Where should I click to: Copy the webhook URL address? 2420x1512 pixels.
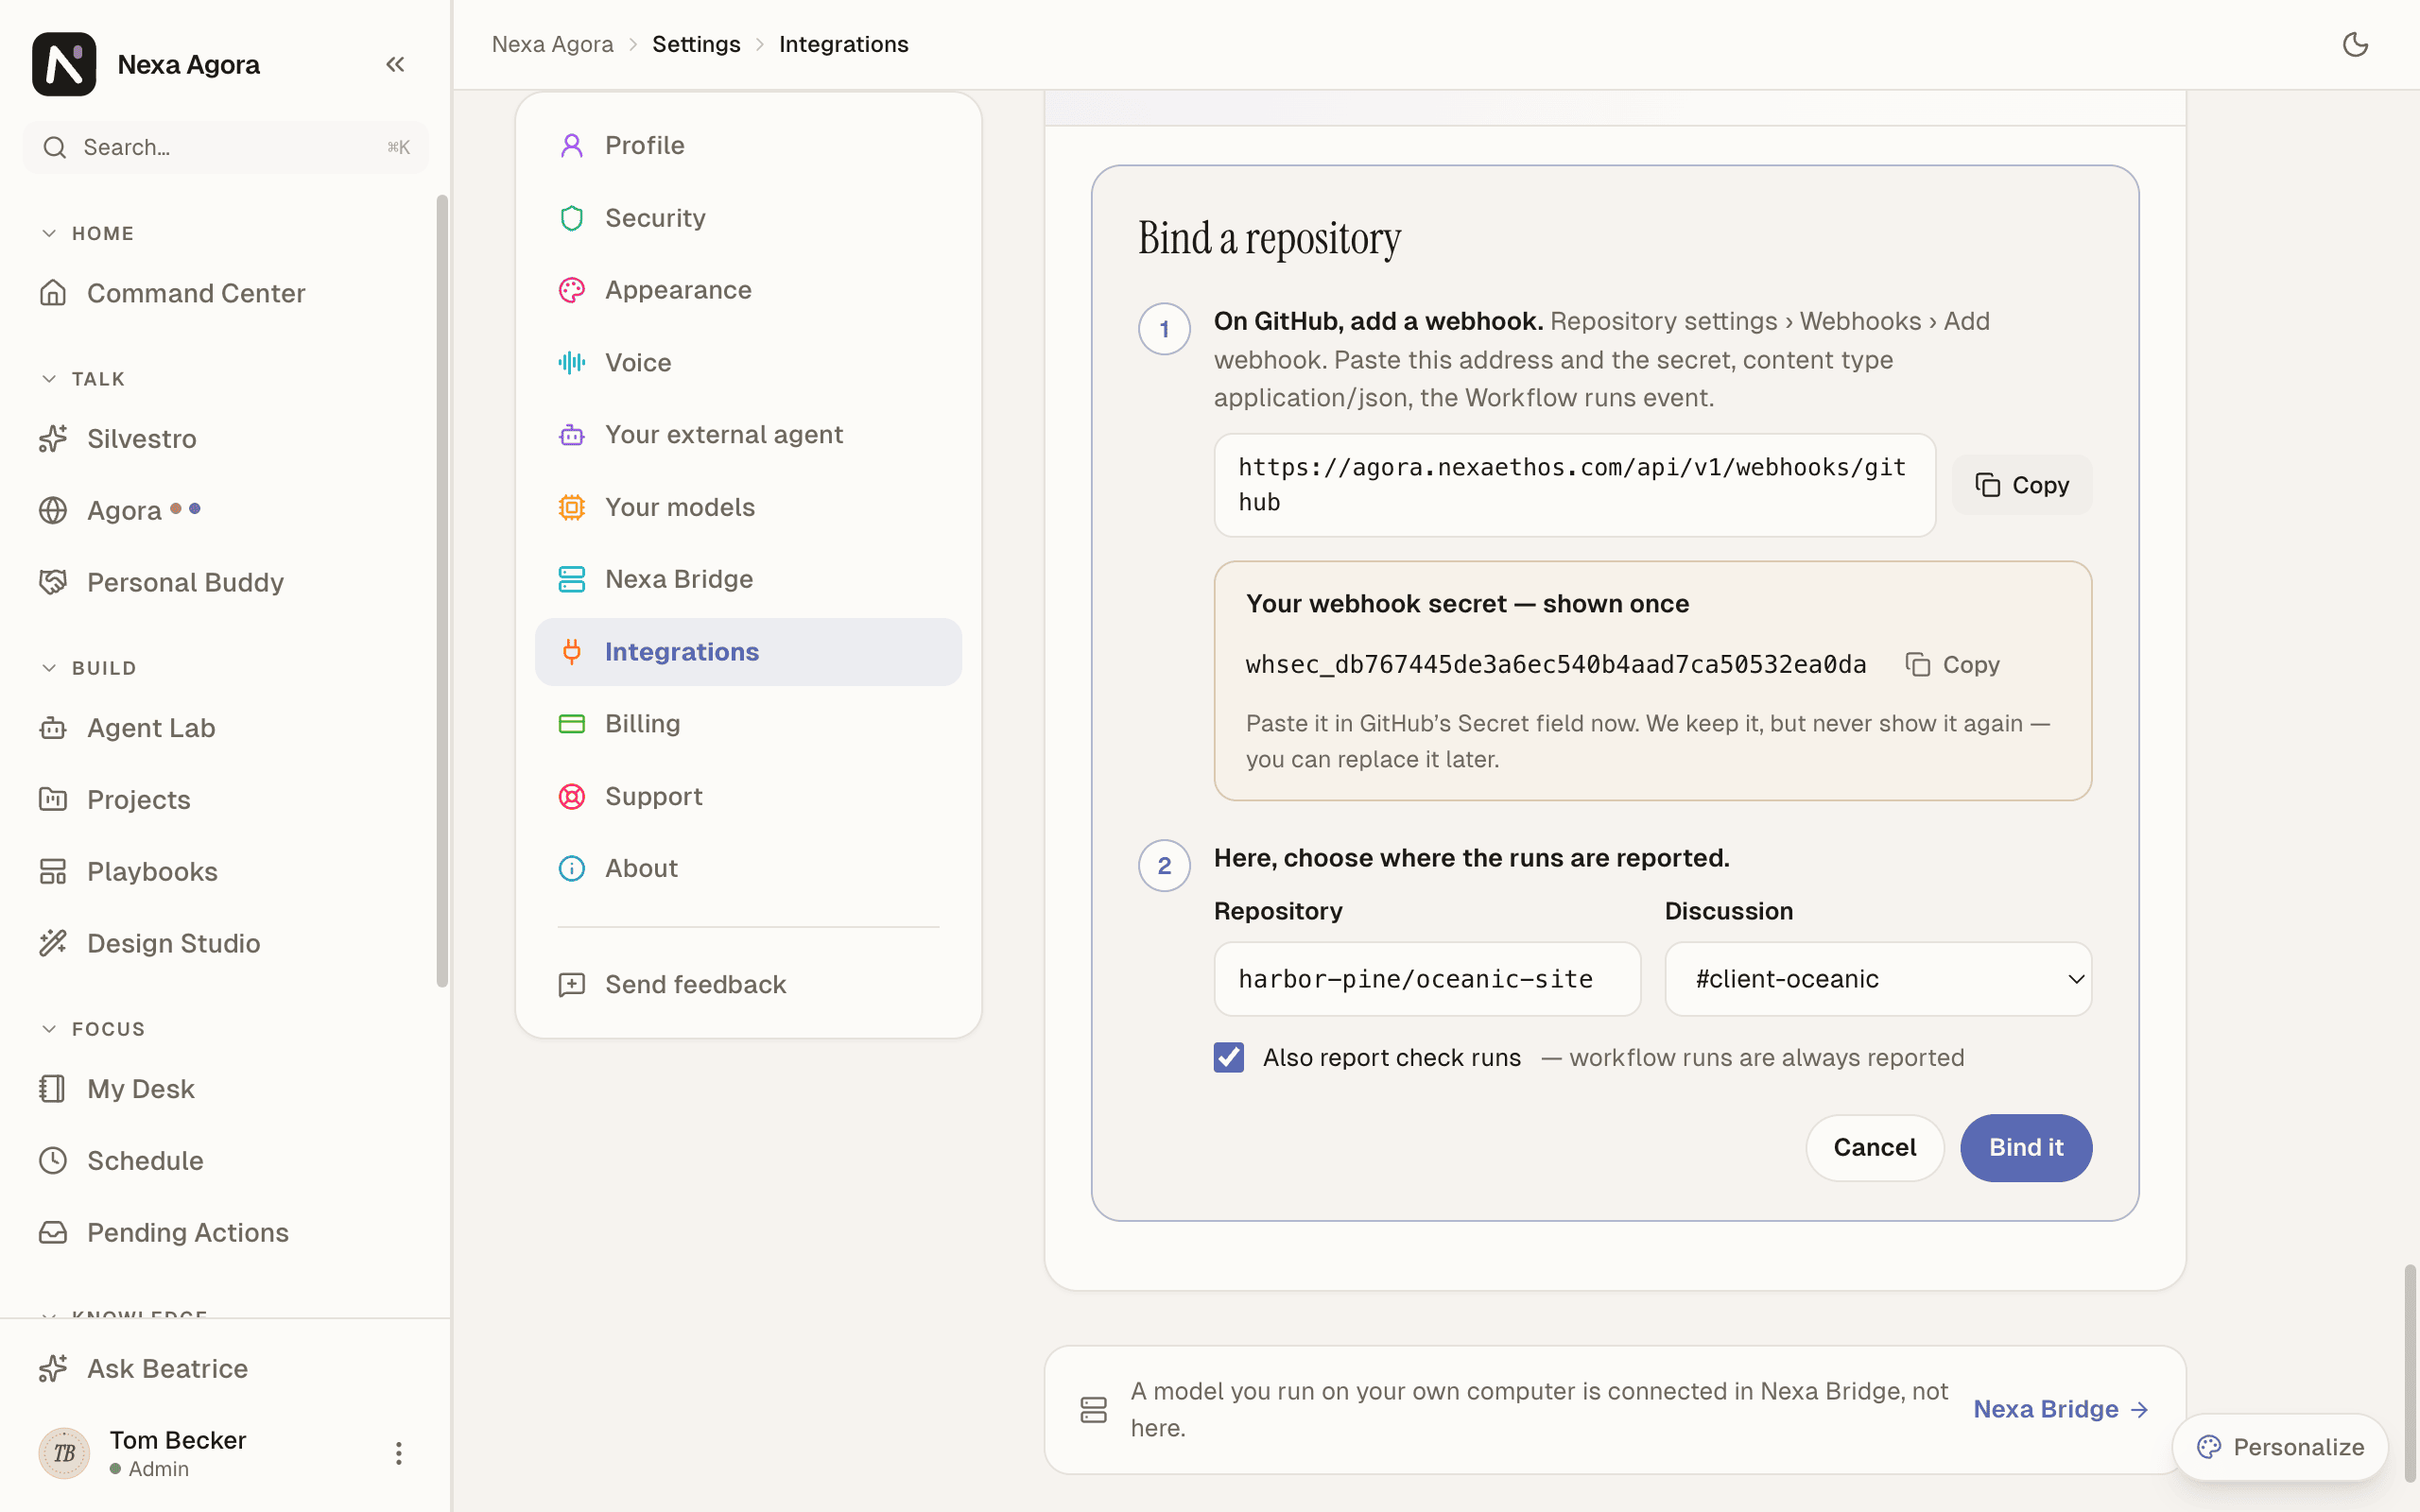pyautogui.click(x=2022, y=485)
